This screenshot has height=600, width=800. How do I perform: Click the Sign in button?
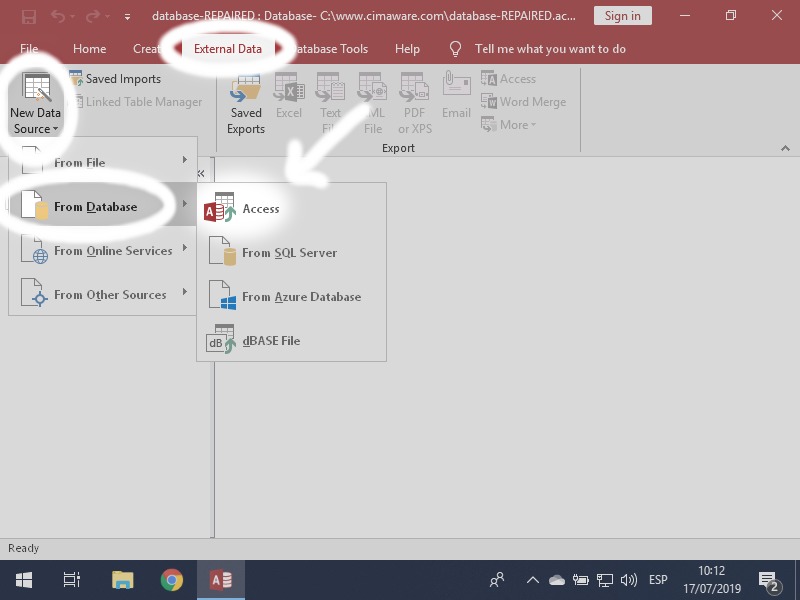coord(622,16)
